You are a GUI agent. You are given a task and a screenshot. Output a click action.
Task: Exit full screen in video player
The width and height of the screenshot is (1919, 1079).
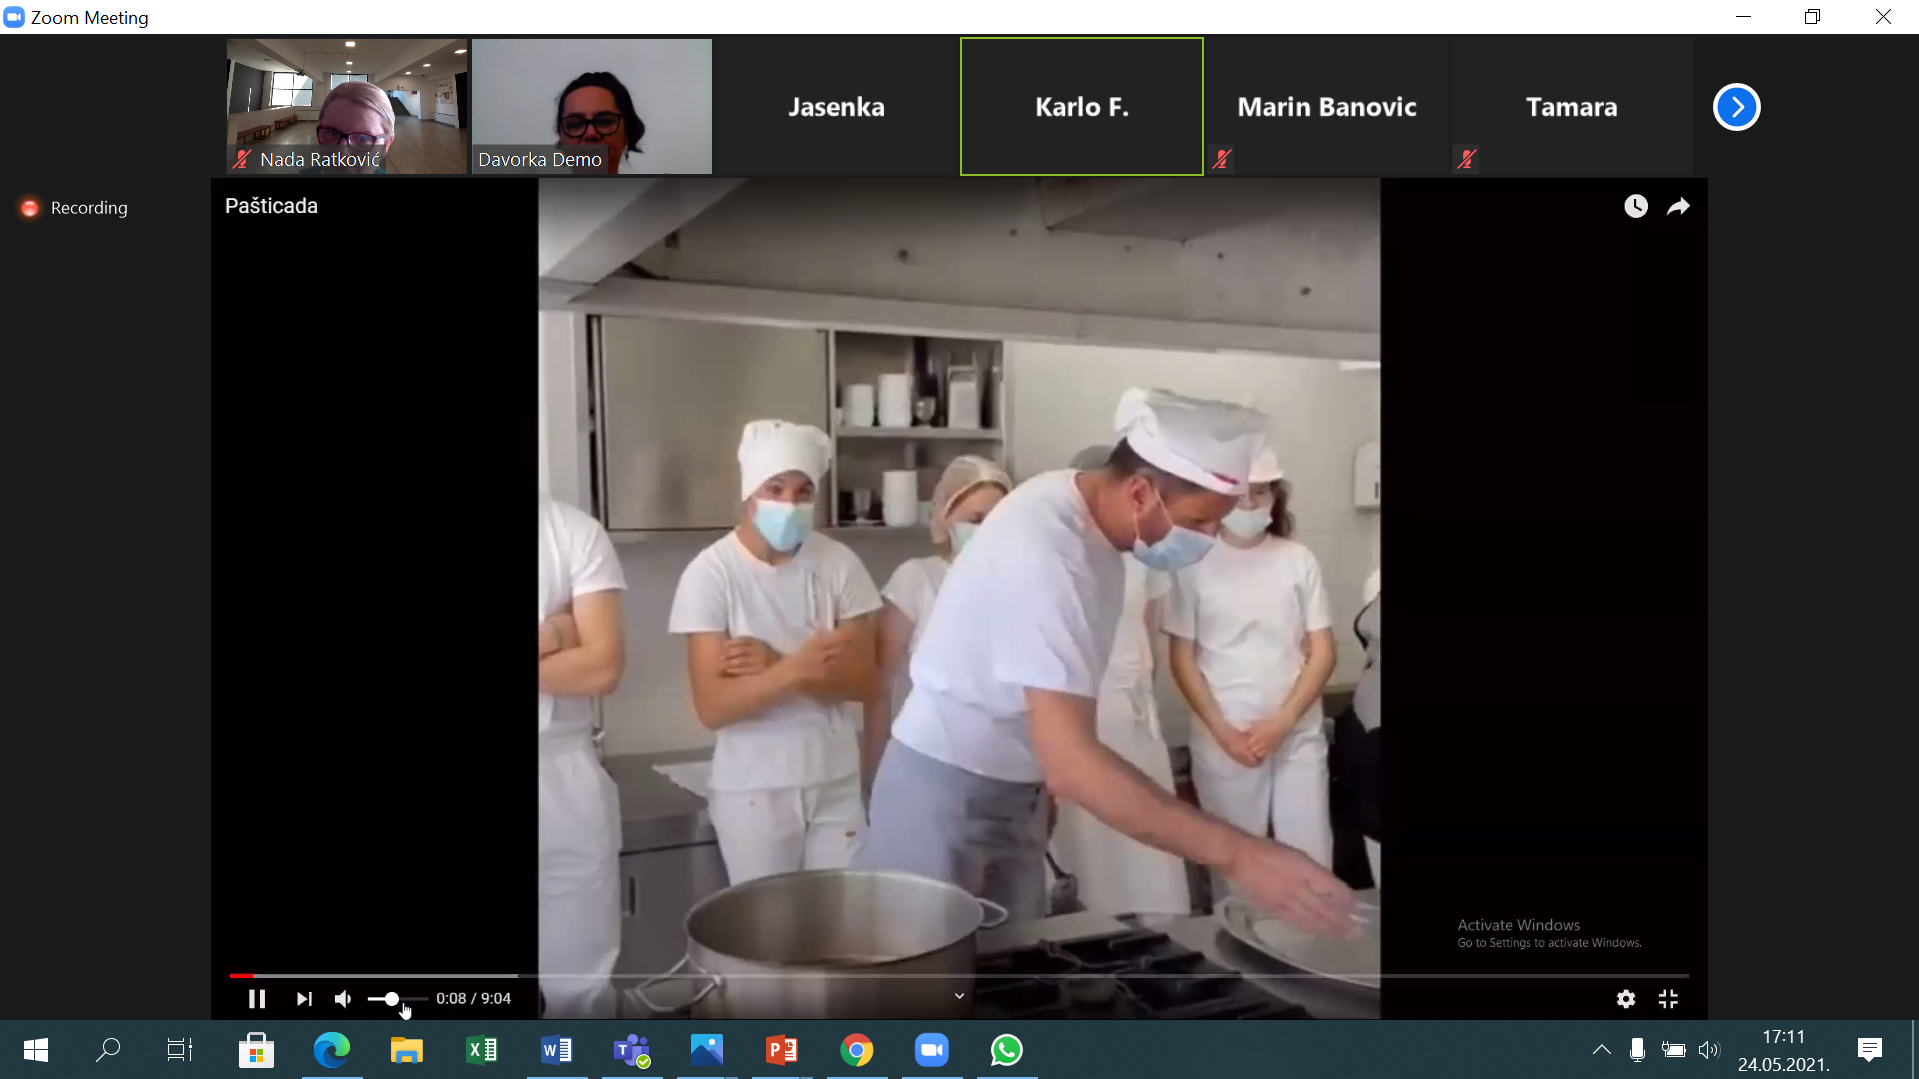pos(1668,998)
